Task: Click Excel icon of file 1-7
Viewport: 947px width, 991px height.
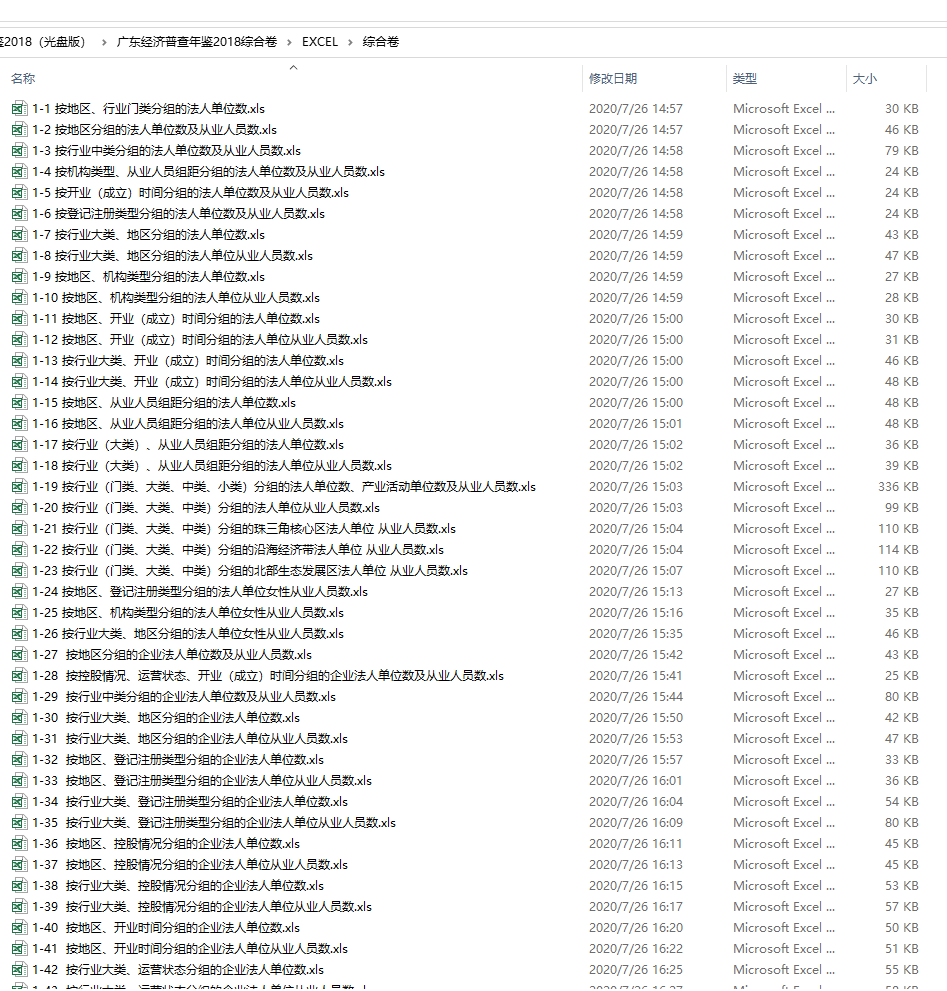Action: tap(20, 234)
